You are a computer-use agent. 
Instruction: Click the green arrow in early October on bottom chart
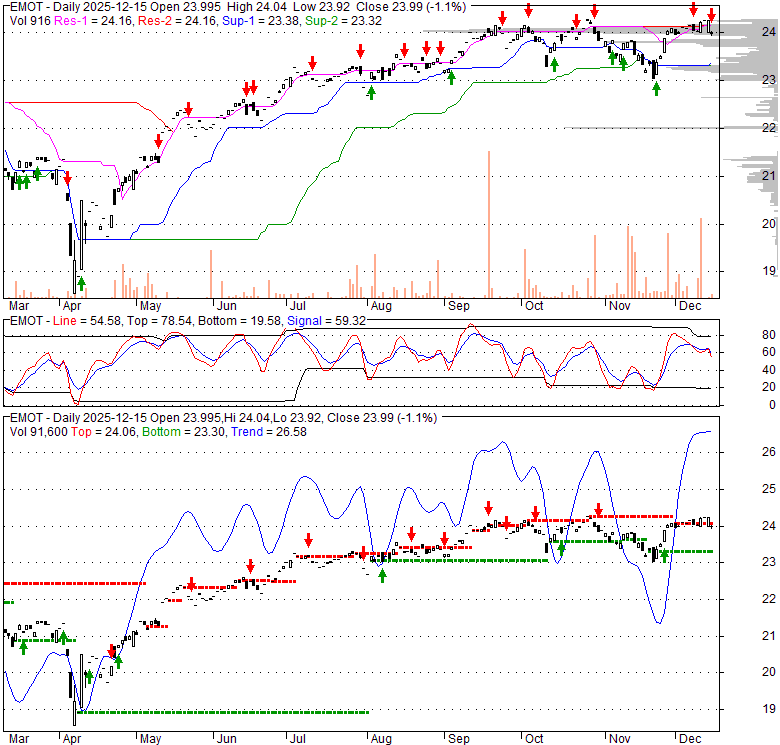point(561,546)
